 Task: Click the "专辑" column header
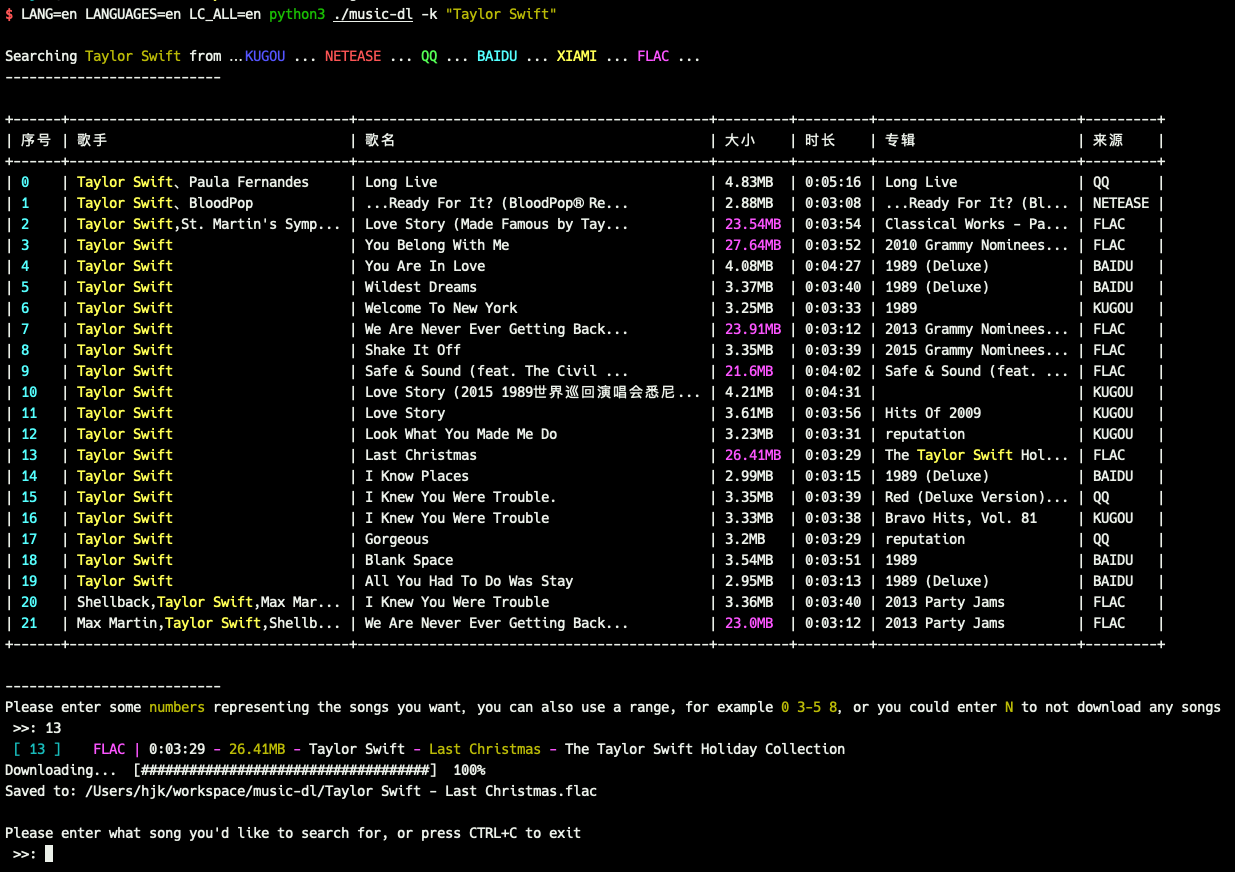point(900,140)
